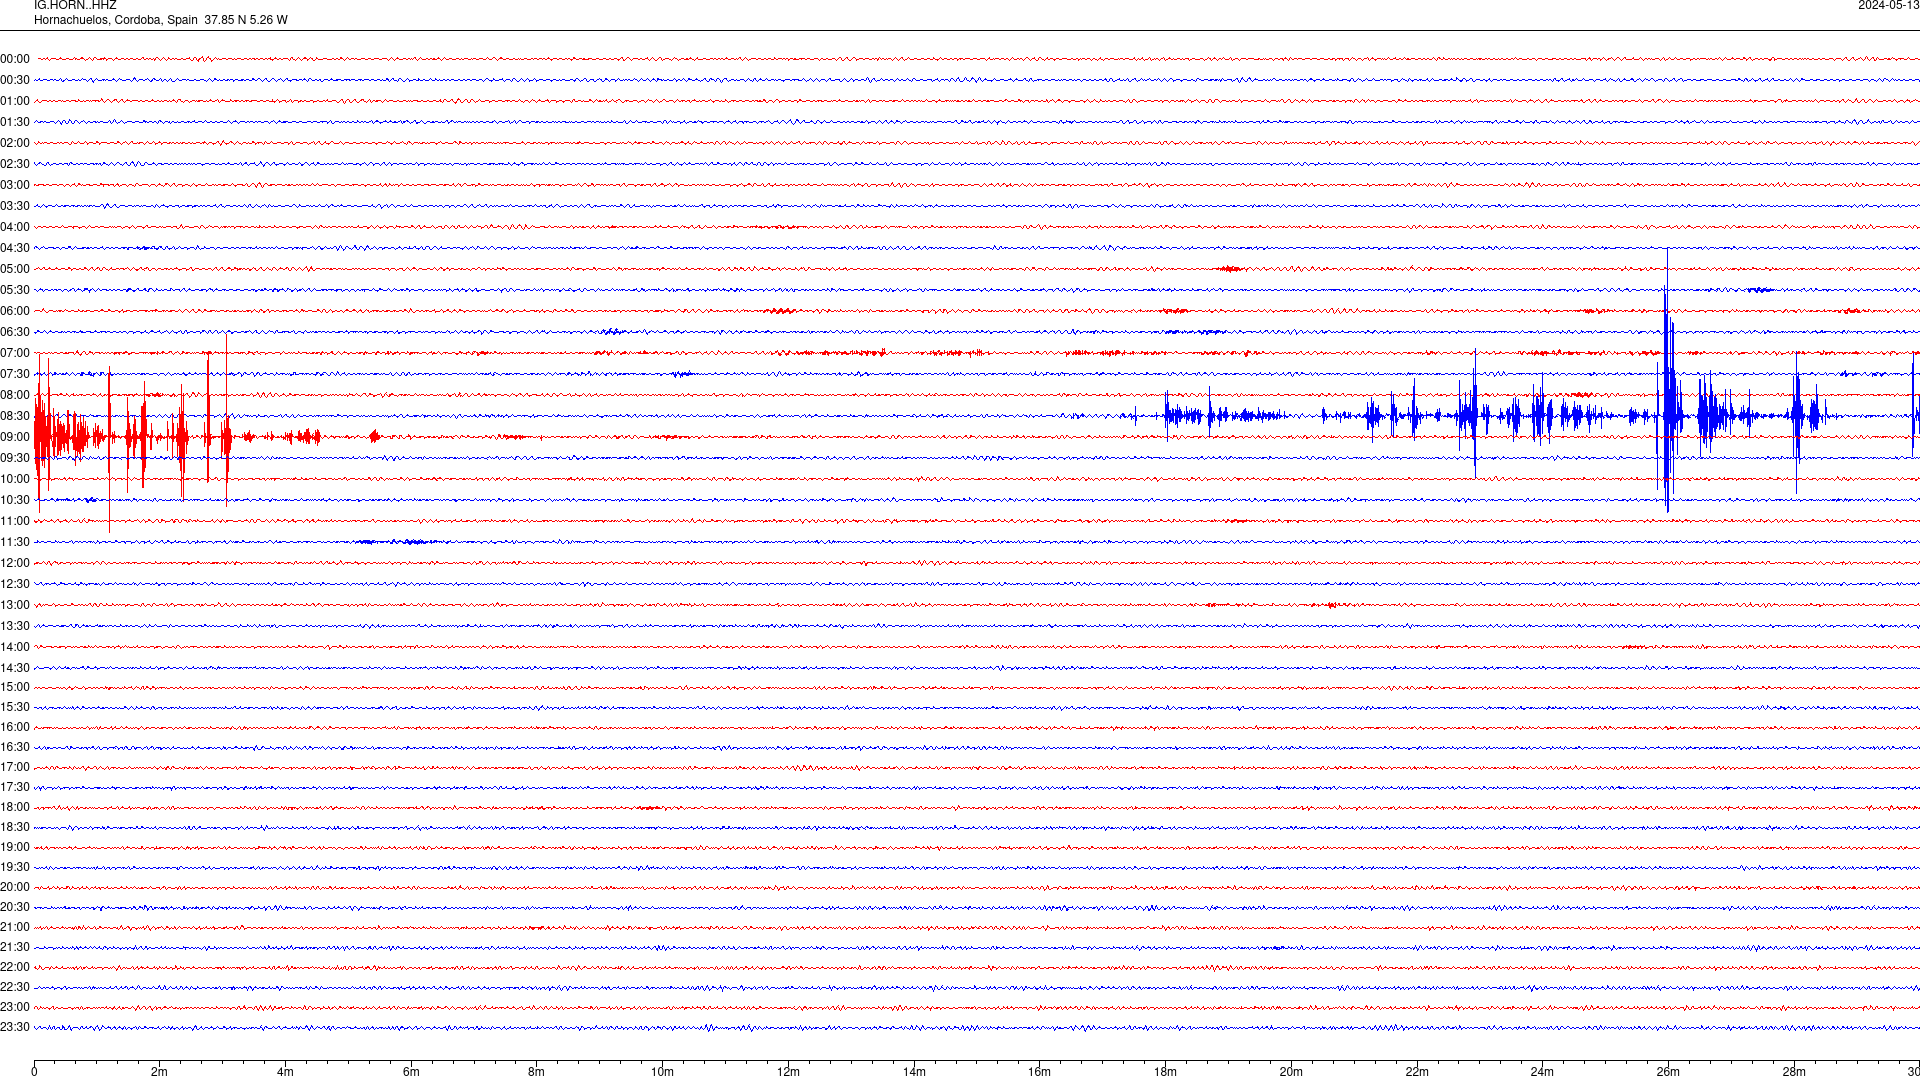The width and height of the screenshot is (1920, 1080).
Task: Select the 05:00 time row label
Action: point(15,269)
